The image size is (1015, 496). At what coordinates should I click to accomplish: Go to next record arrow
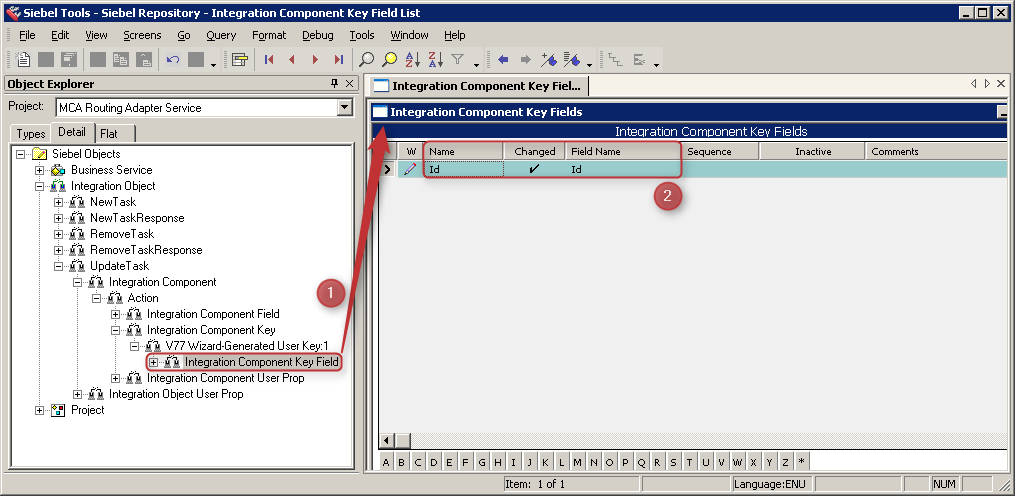315,60
